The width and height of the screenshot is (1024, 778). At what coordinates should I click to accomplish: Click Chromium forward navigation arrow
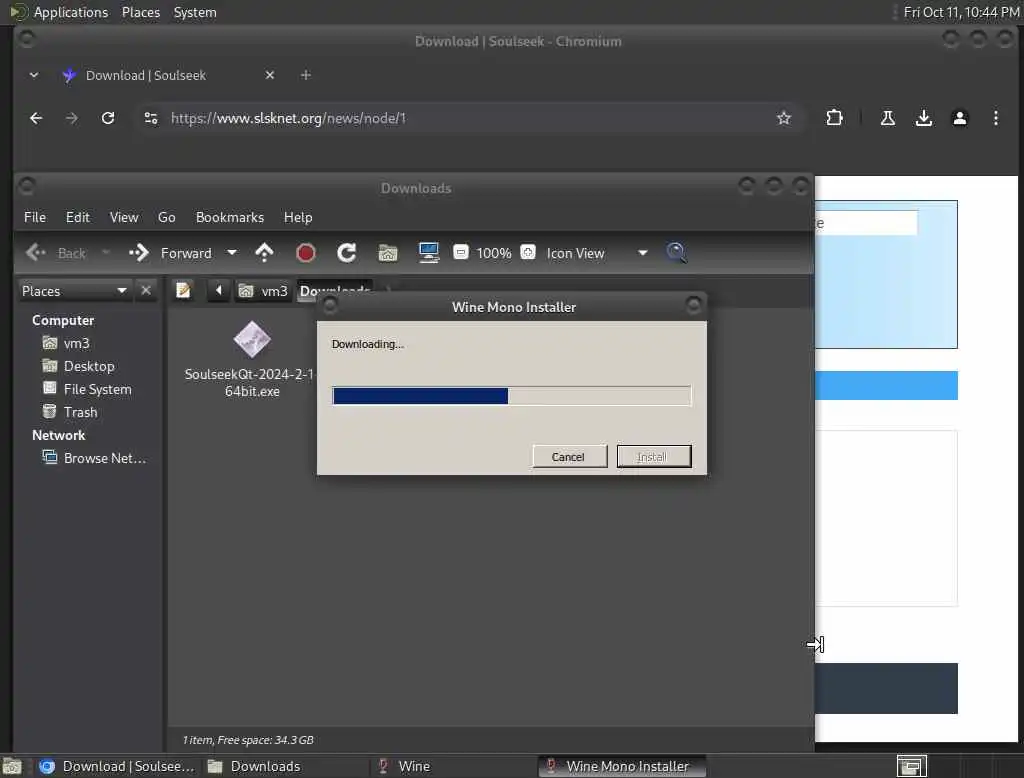click(x=72, y=118)
